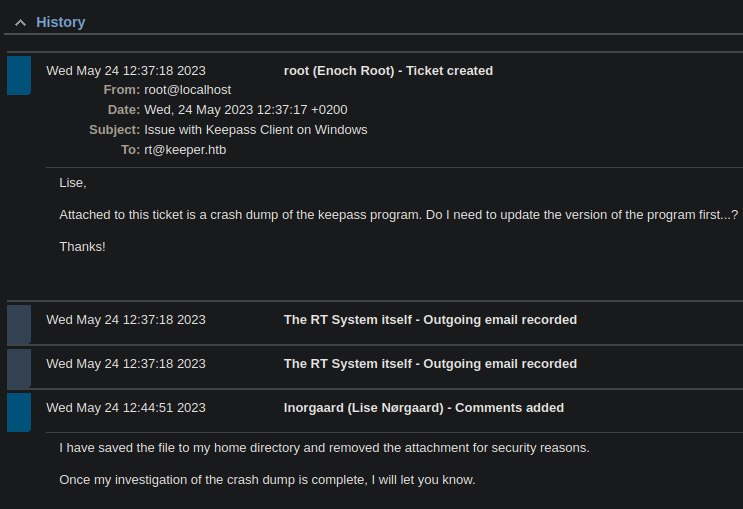Click the 'saved the file to my home directory' comment
743x509 pixels.
click(324, 448)
